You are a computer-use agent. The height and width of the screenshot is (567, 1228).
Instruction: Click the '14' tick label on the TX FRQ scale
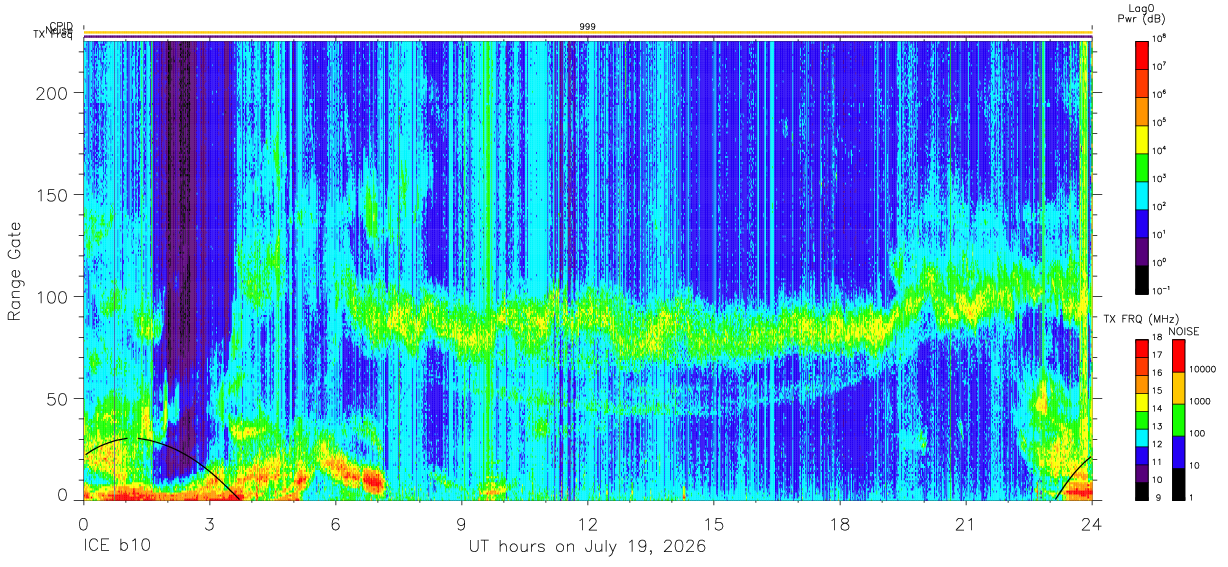[x=1159, y=410]
